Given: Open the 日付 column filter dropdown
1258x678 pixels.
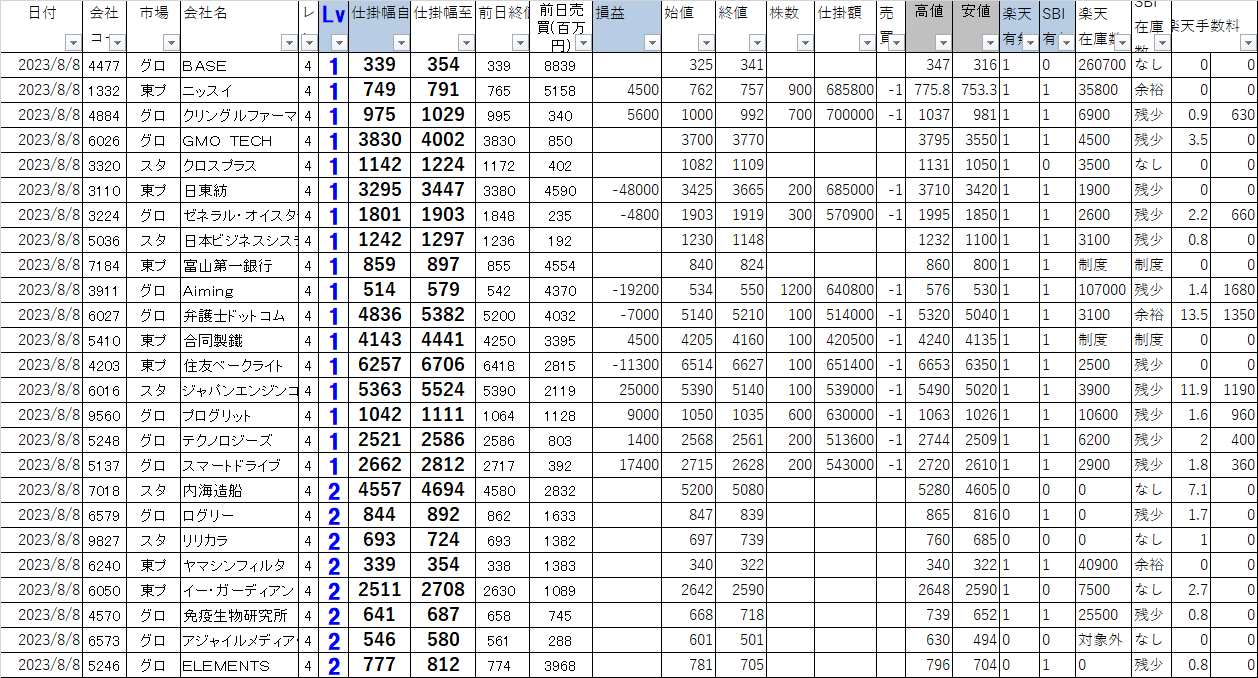Looking at the screenshot, I should coord(72,42).
